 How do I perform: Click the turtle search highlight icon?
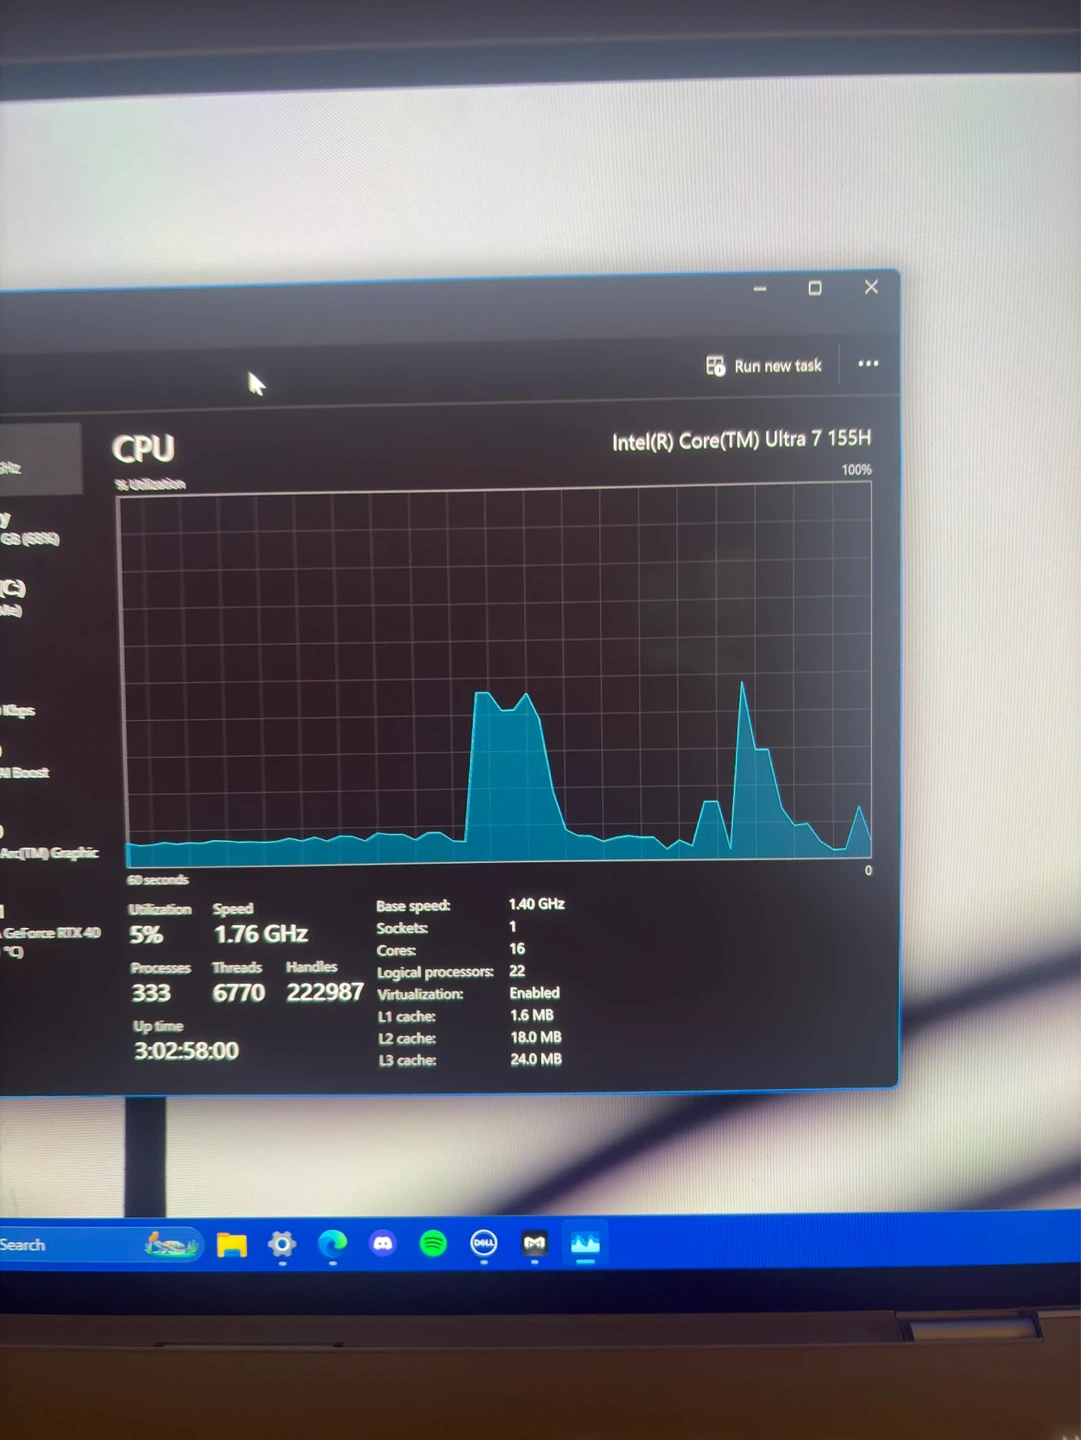click(x=171, y=1245)
